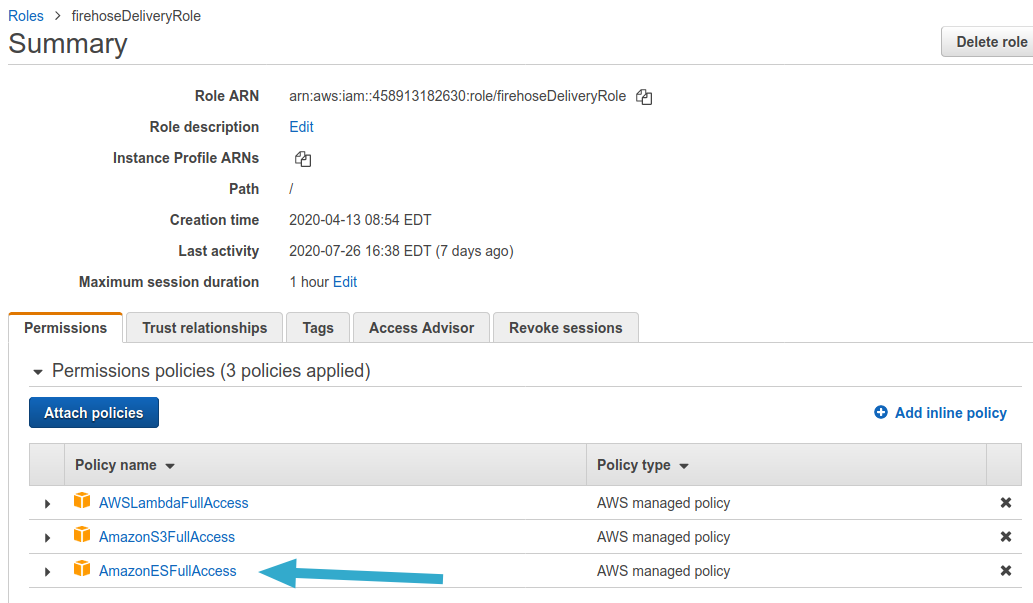Open the AmazonESFullAccess policy link
The width and height of the screenshot is (1033, 603).
point(167,571)
